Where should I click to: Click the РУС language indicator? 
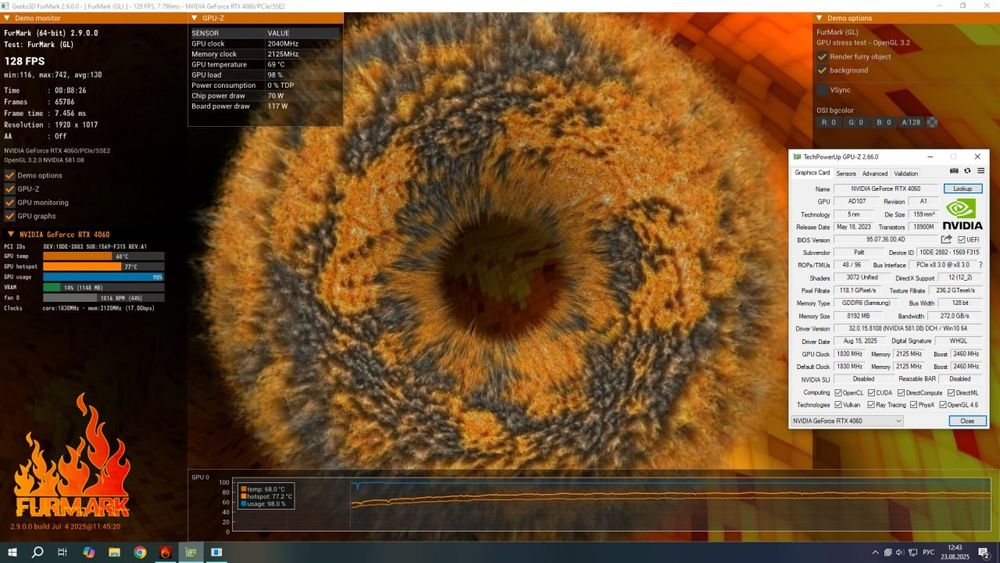click(x=929, y=552)
